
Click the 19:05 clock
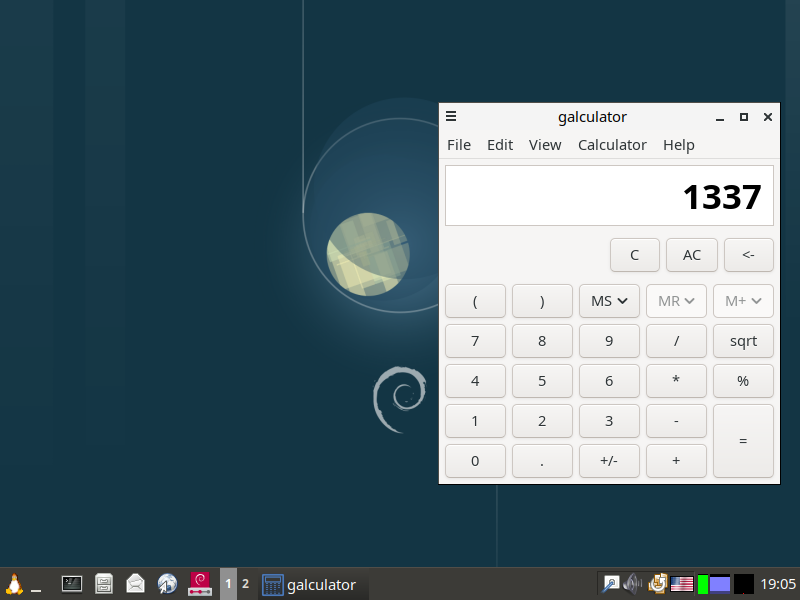tap(778, 584)
